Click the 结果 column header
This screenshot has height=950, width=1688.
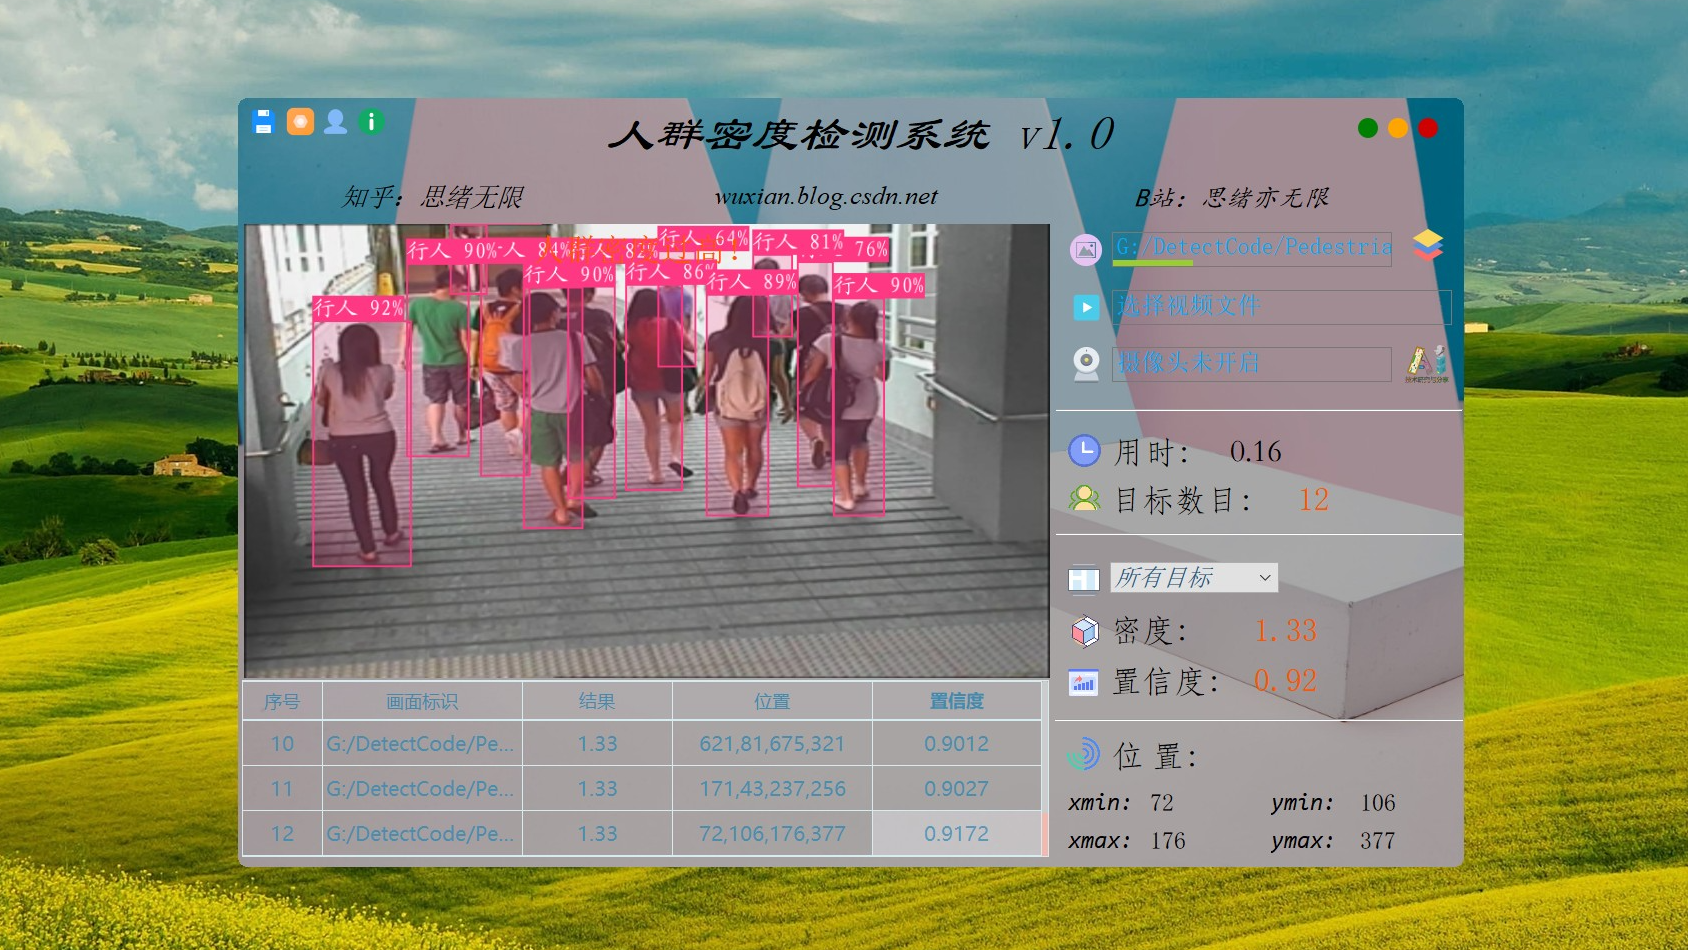(x=597, y=701)
